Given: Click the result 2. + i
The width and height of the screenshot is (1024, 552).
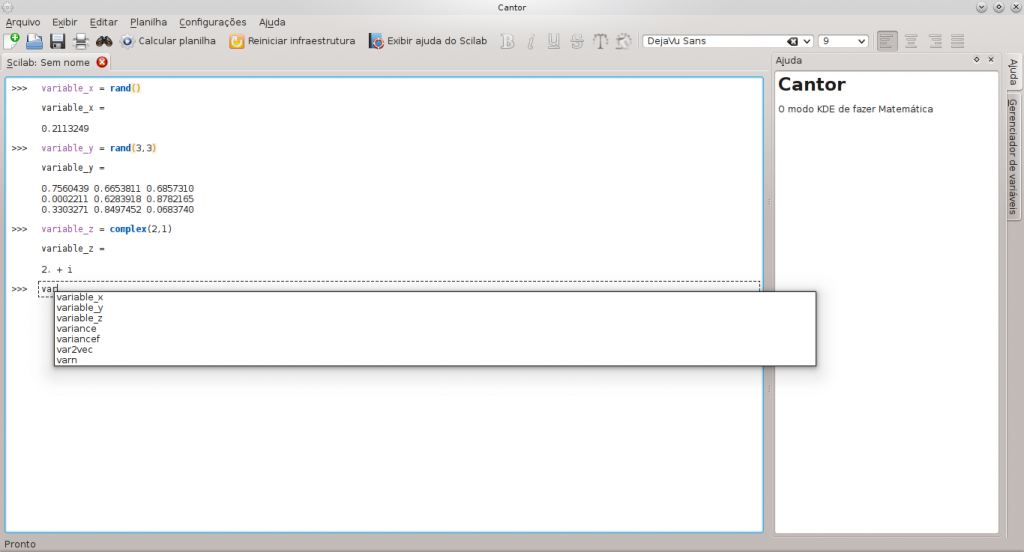Looking at the screenshot, I should (x=57, y=269).
